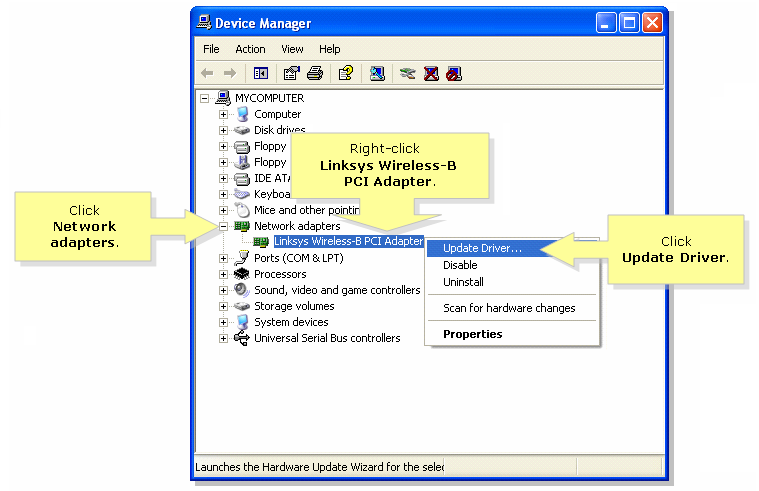Expand the Processors category
The image size is (759, 491).
tap(223, 274)
